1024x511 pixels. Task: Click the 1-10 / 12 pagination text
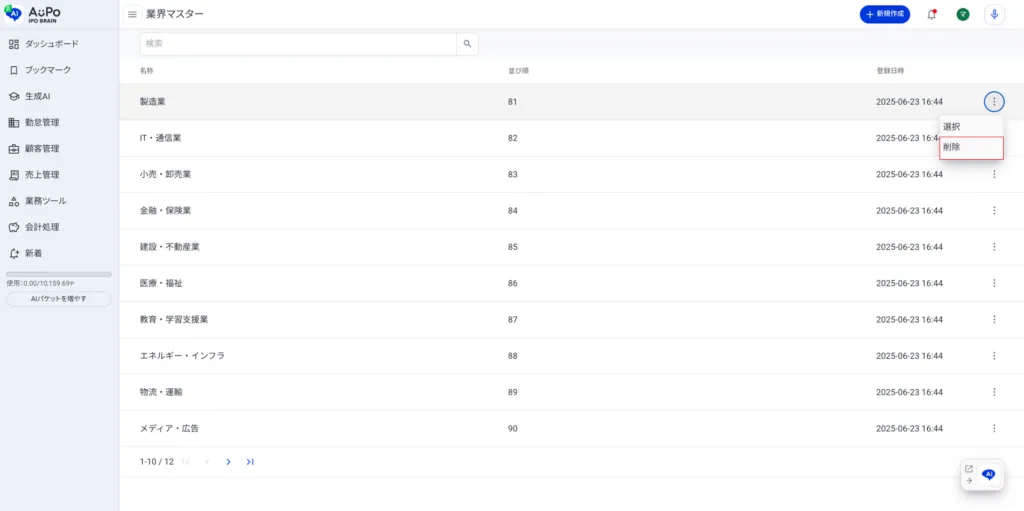click(x=157, y=461)
